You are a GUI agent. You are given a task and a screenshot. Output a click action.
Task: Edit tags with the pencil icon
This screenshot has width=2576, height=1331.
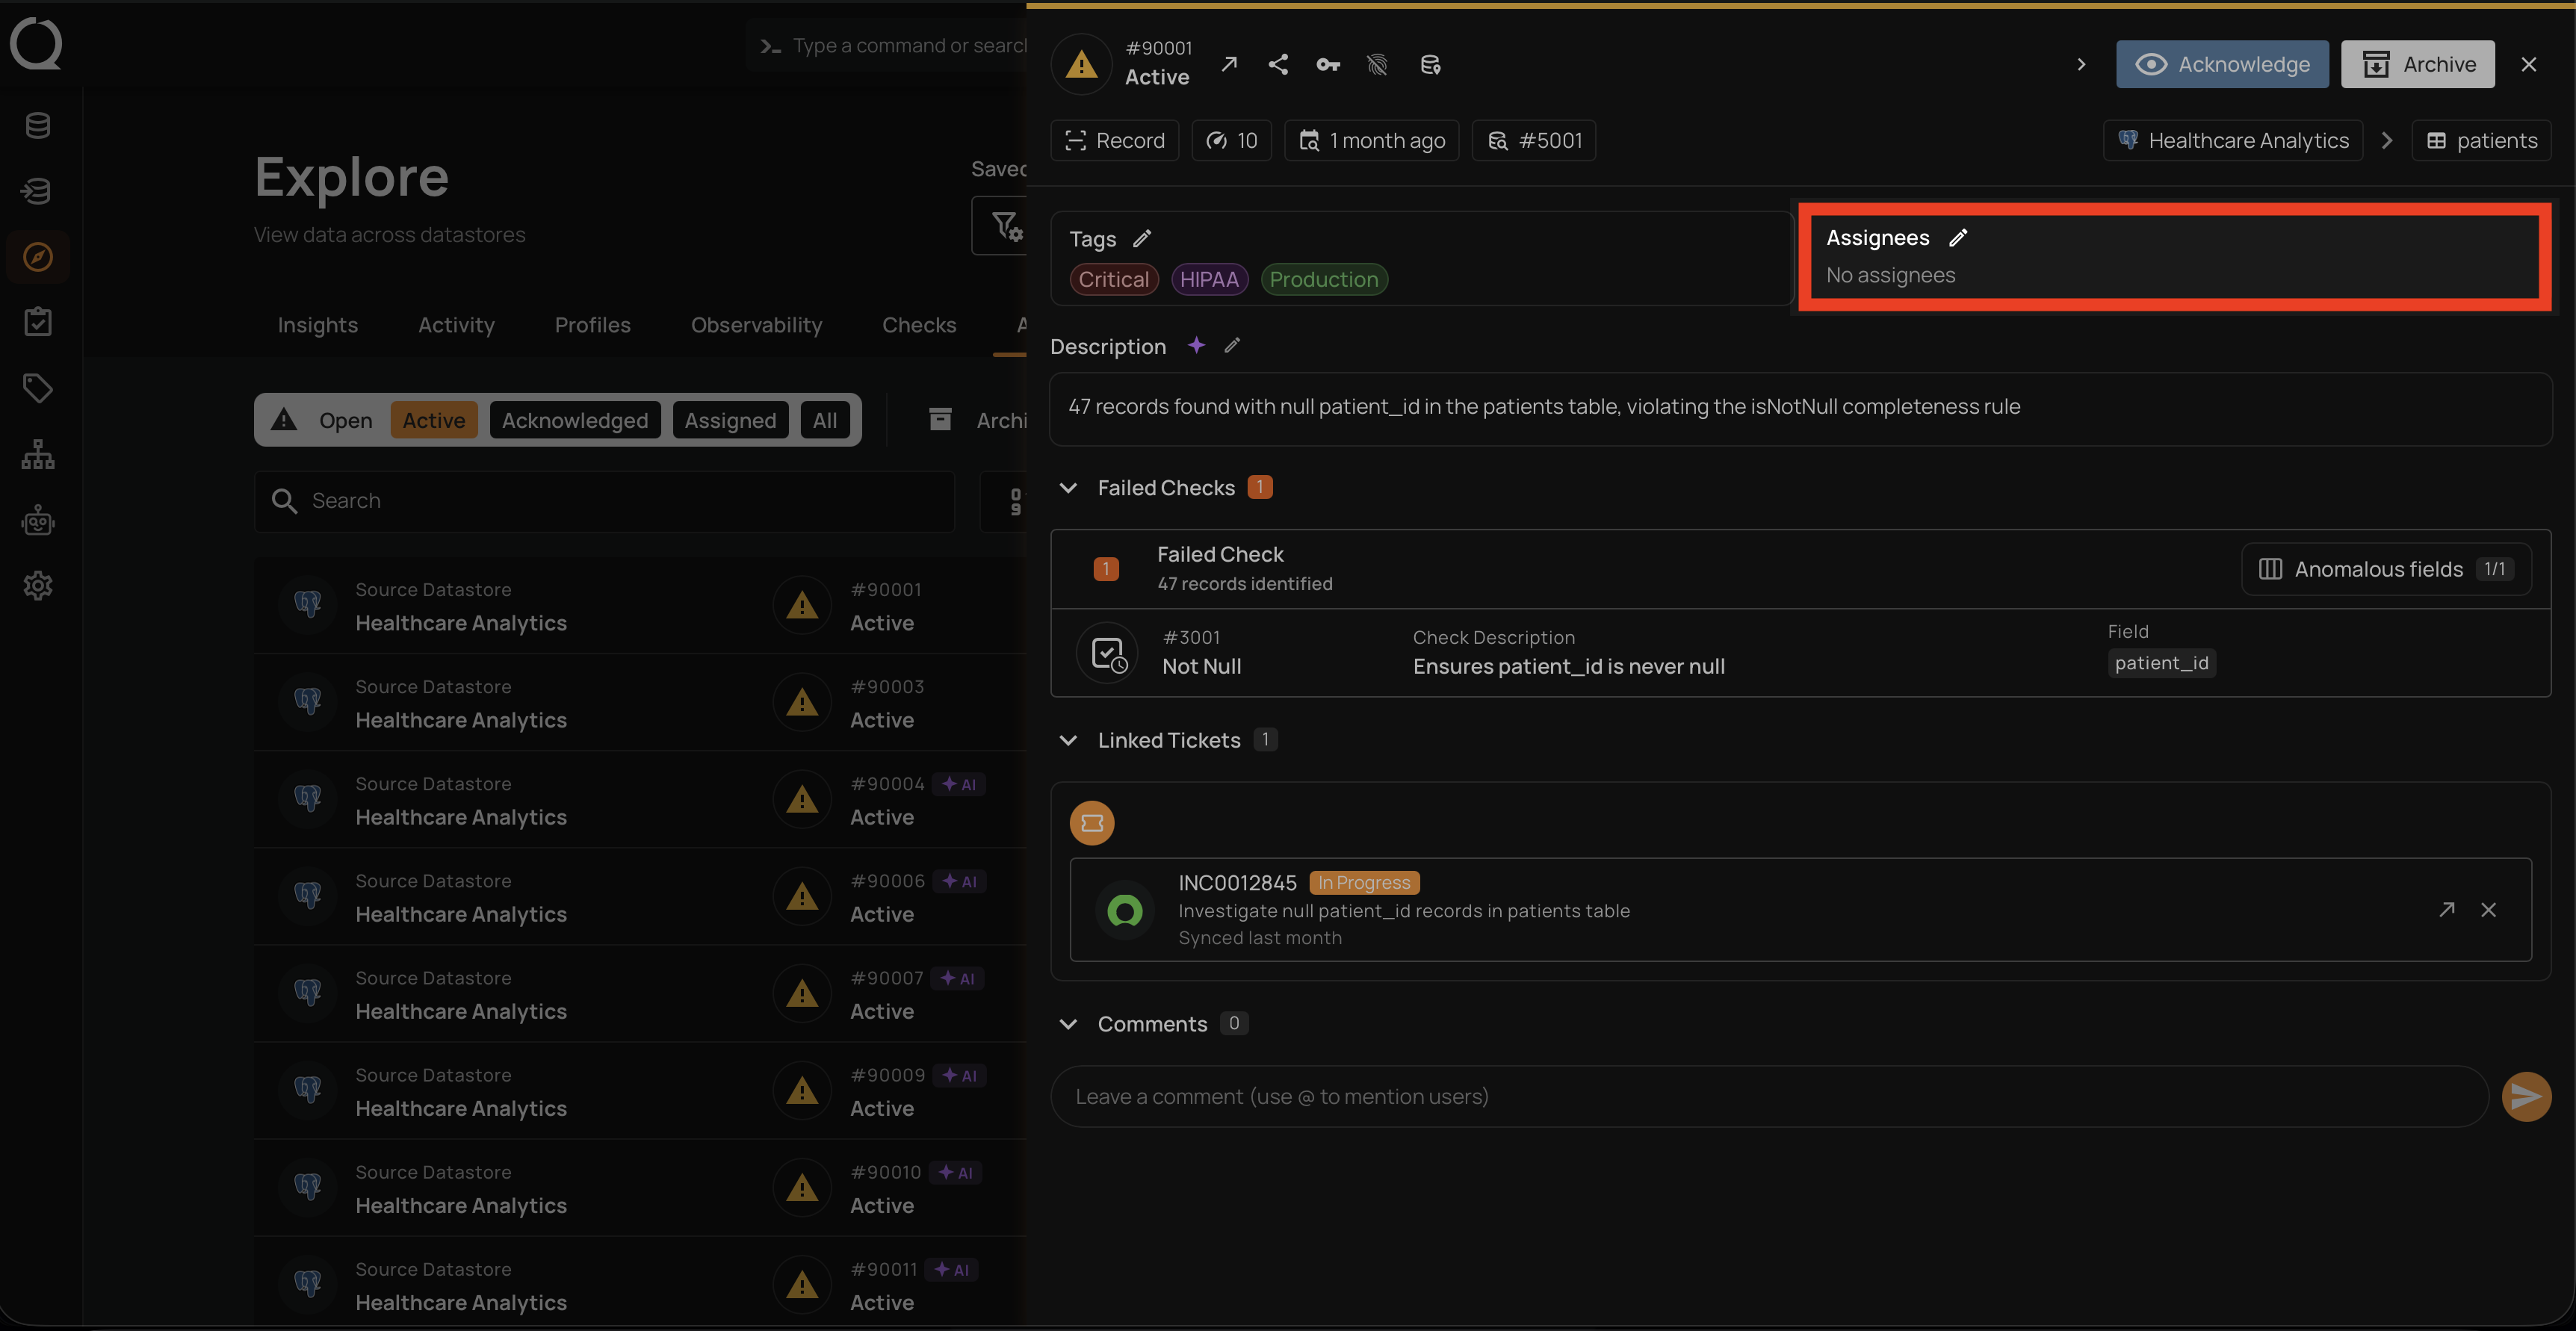(x=1142, y=238)
